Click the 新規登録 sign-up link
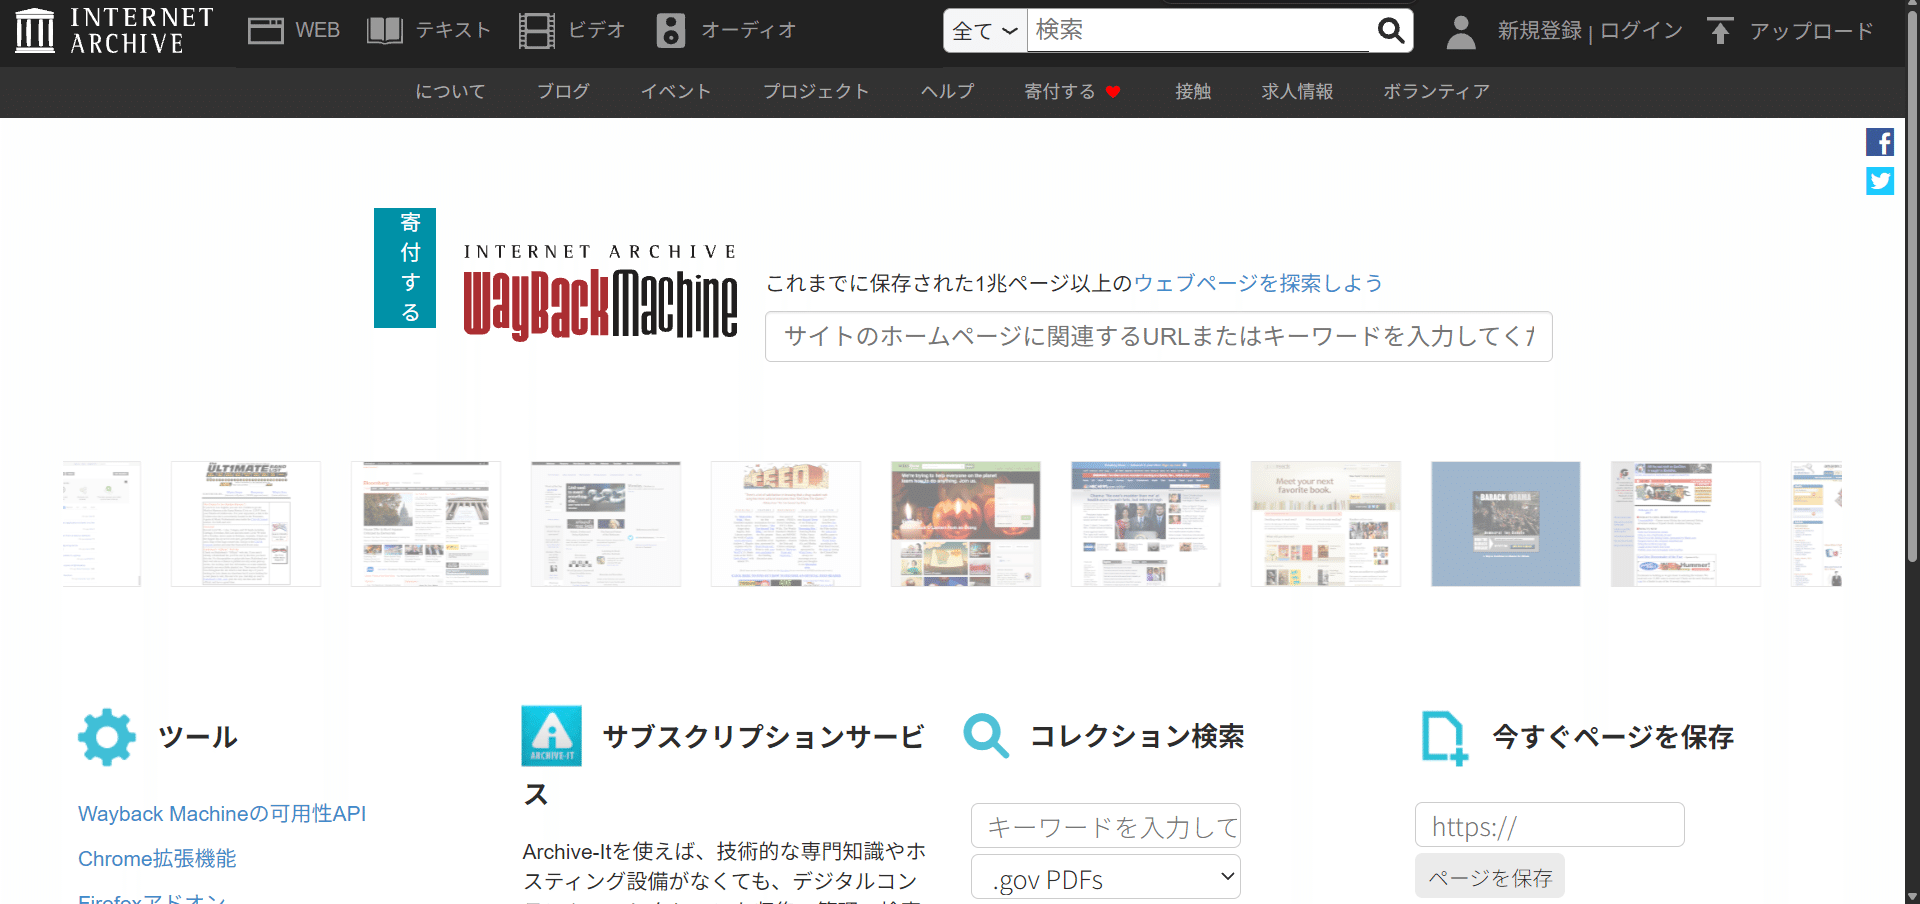Viewport: 1920px width, 904px height. [x=1540, y=31]
